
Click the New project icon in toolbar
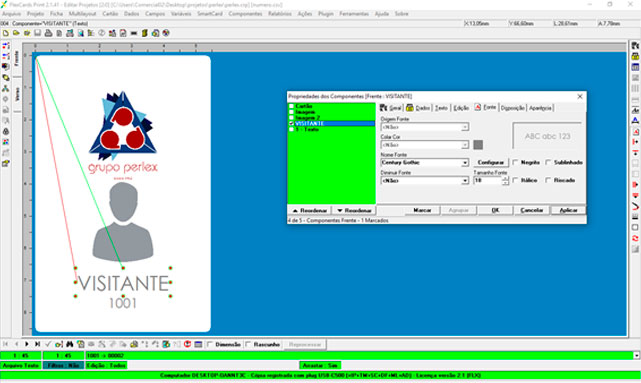[x=6, y=33]
